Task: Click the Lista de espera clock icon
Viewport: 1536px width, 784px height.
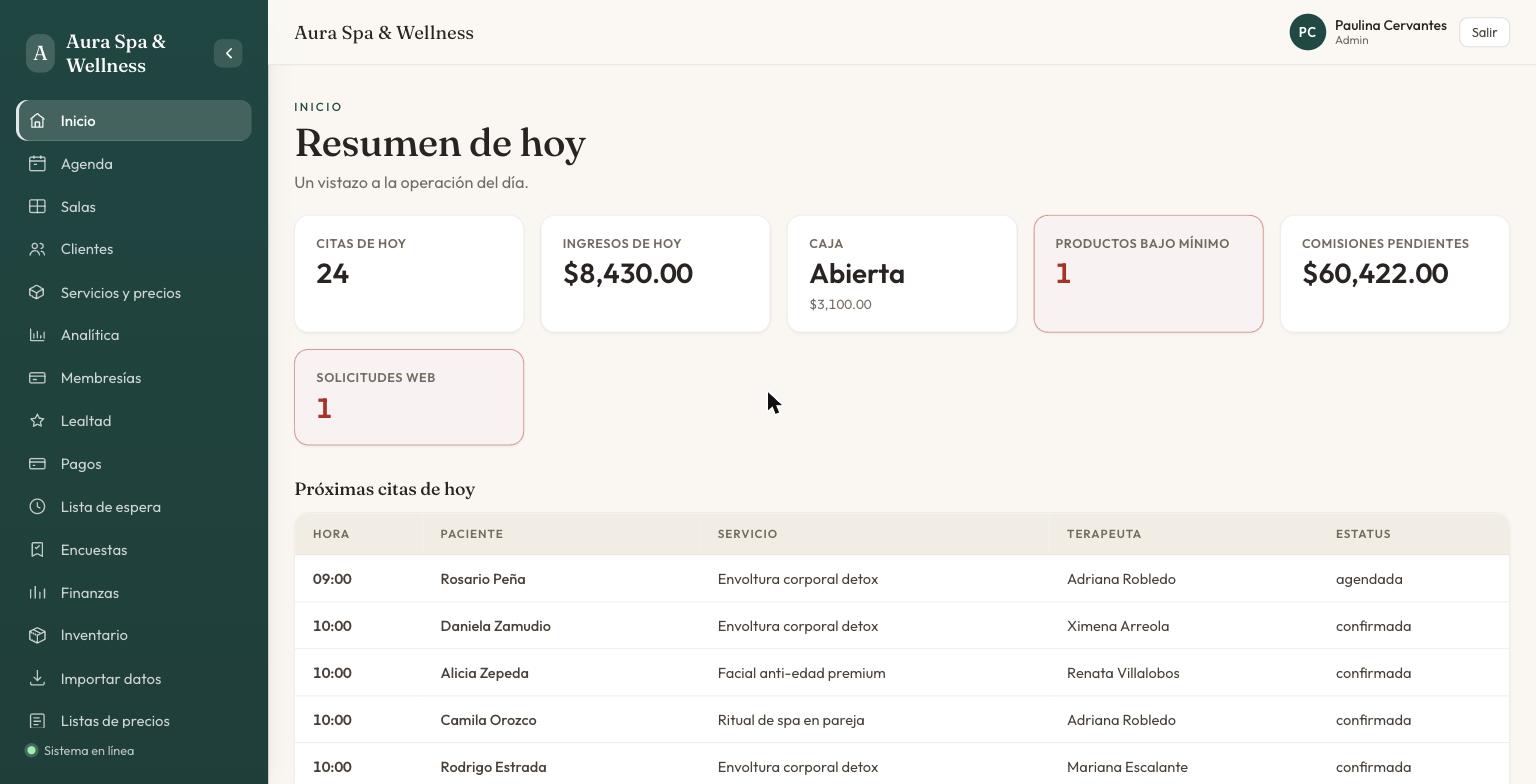Action: coord(37,507)
